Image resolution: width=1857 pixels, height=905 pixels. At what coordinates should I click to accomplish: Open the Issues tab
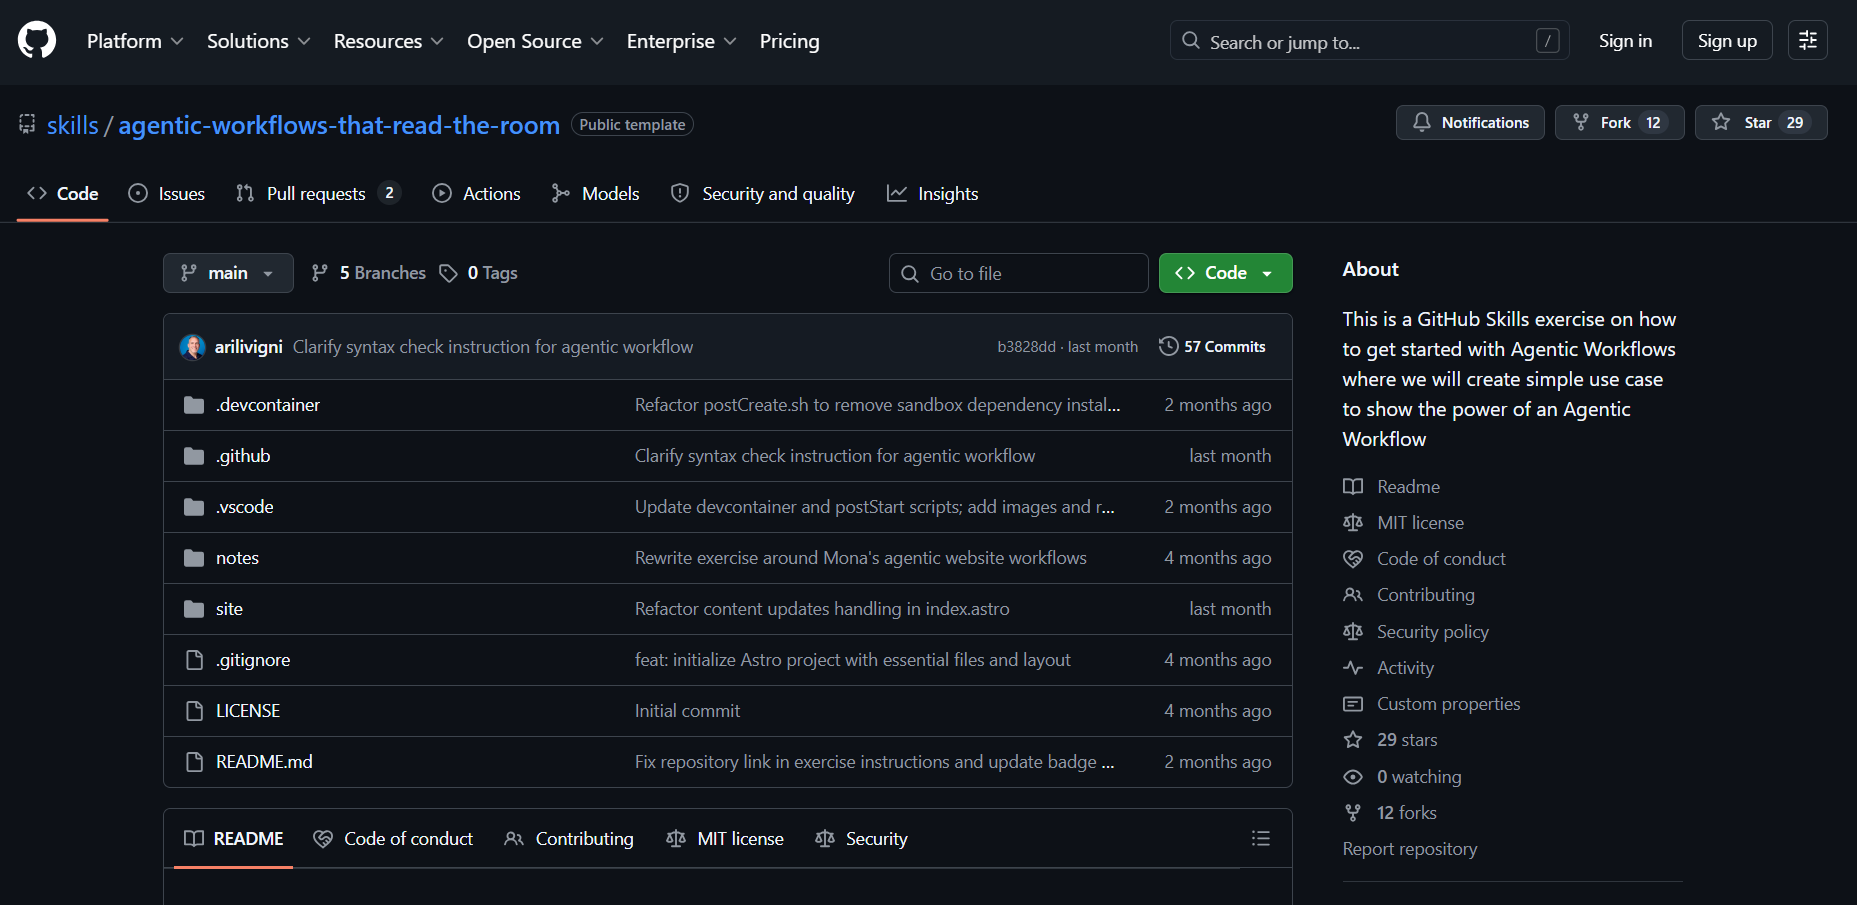[x=167, y=194]
